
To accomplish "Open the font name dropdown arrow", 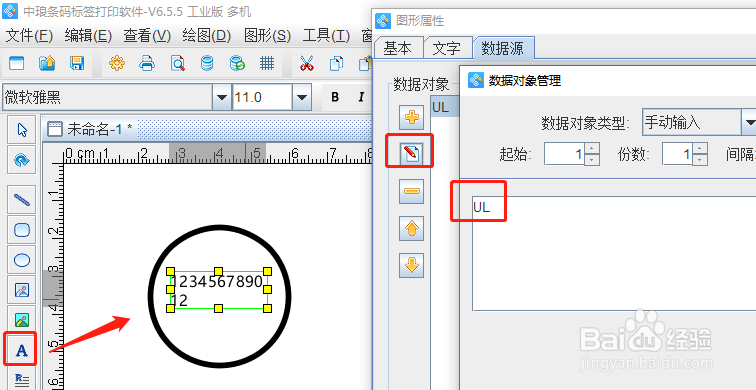I will click(x=221, y=97).
